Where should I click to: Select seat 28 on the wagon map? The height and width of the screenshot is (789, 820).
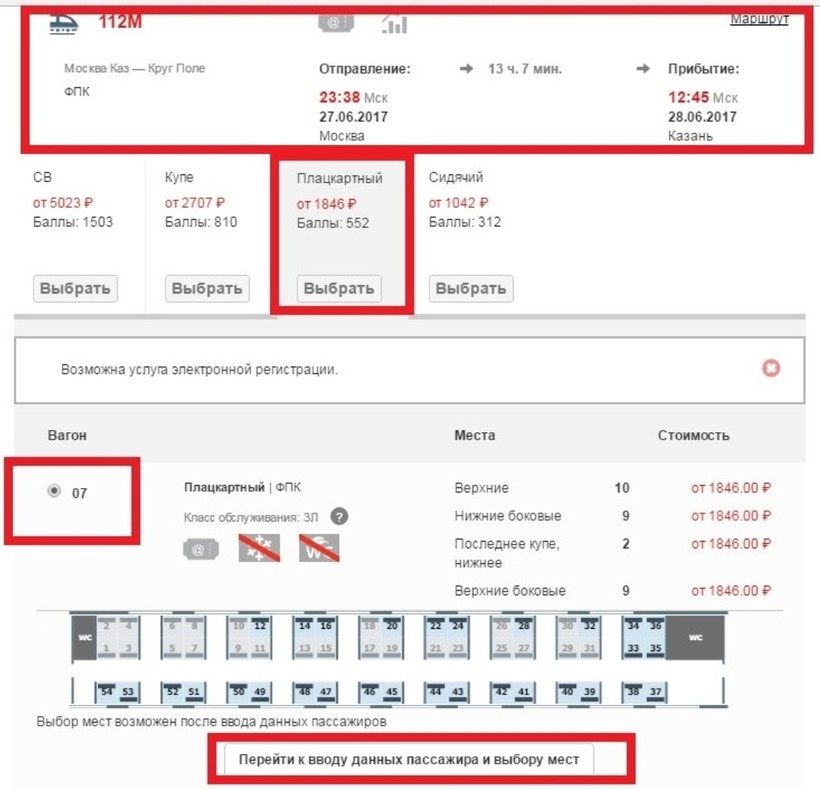pyautogui.click(x=523, y=626)
